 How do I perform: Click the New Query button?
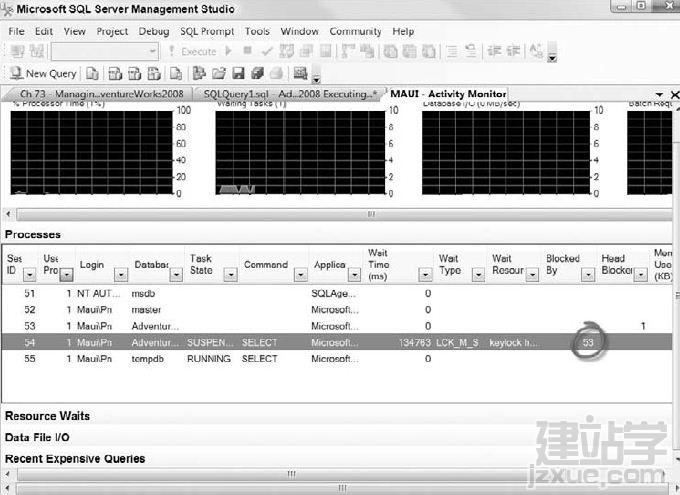tap(42, 73)
